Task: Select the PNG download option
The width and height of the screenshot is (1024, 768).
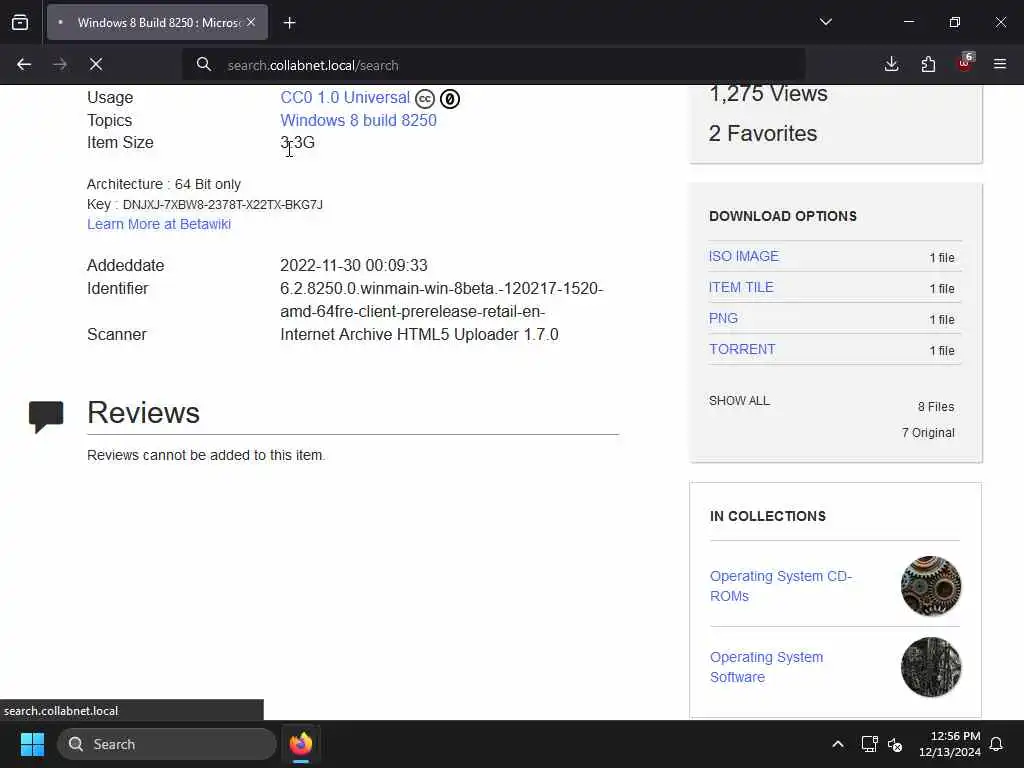Action: coord(723,318)
